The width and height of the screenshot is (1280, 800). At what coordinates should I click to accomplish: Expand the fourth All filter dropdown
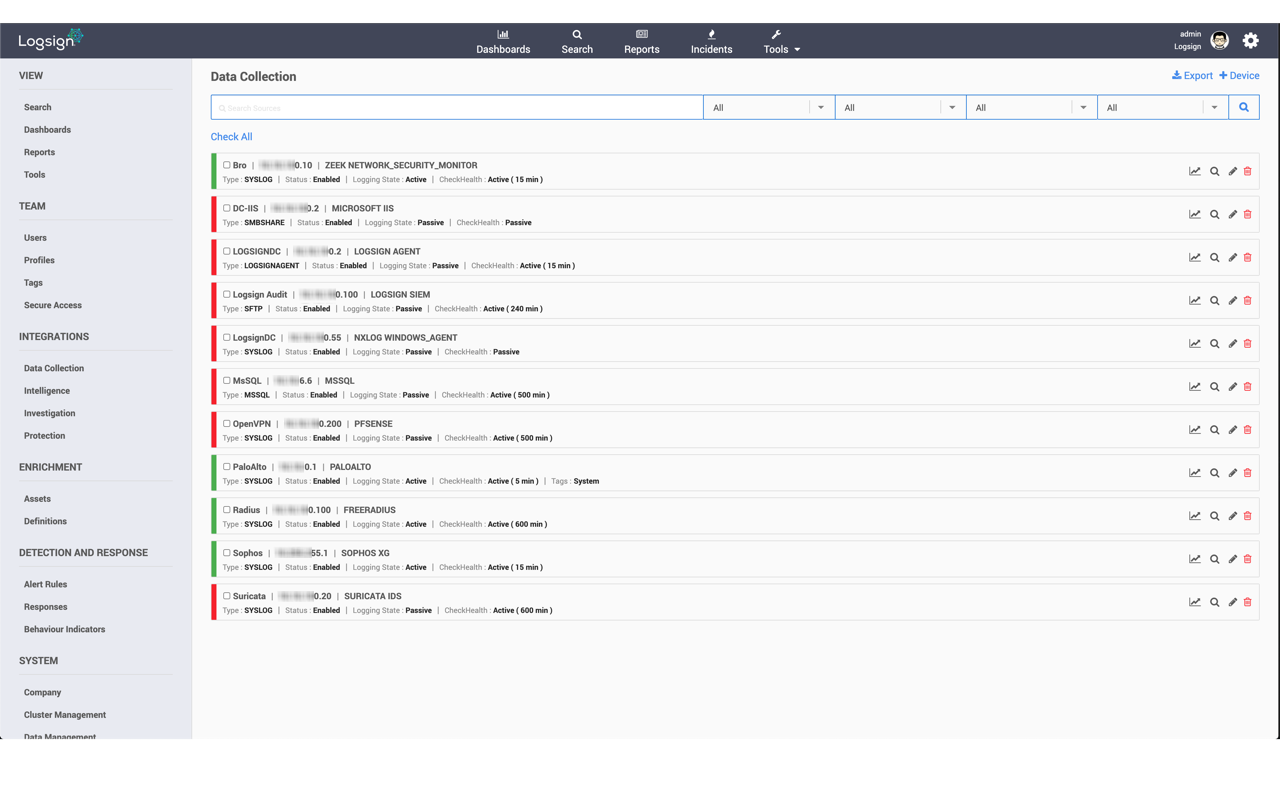click(x=1163, y=107)
